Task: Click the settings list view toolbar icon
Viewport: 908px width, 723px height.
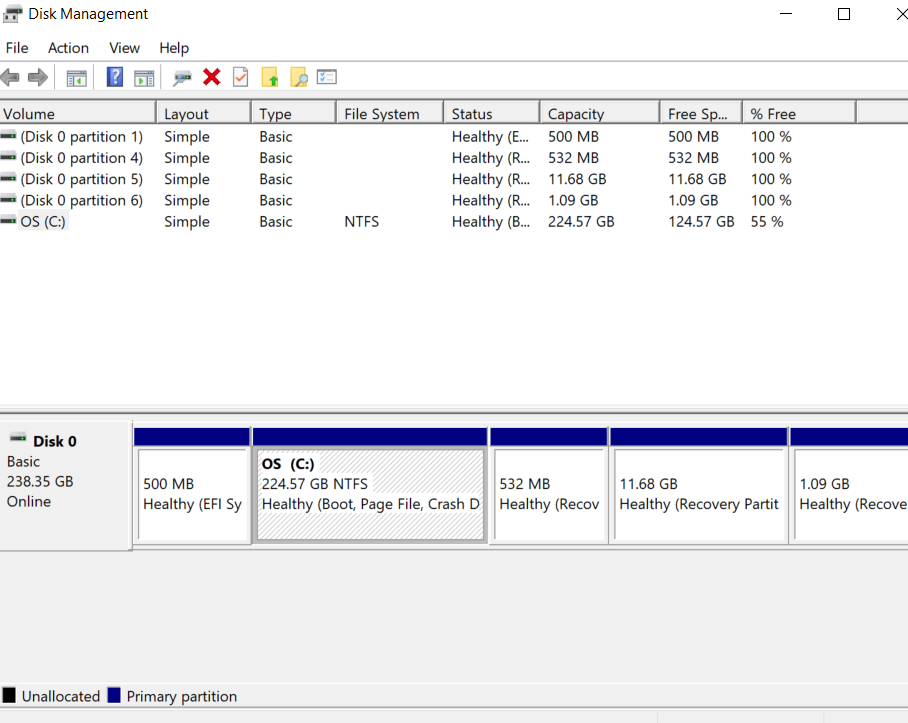Action: pyautogui.click(x=327, y=76)
